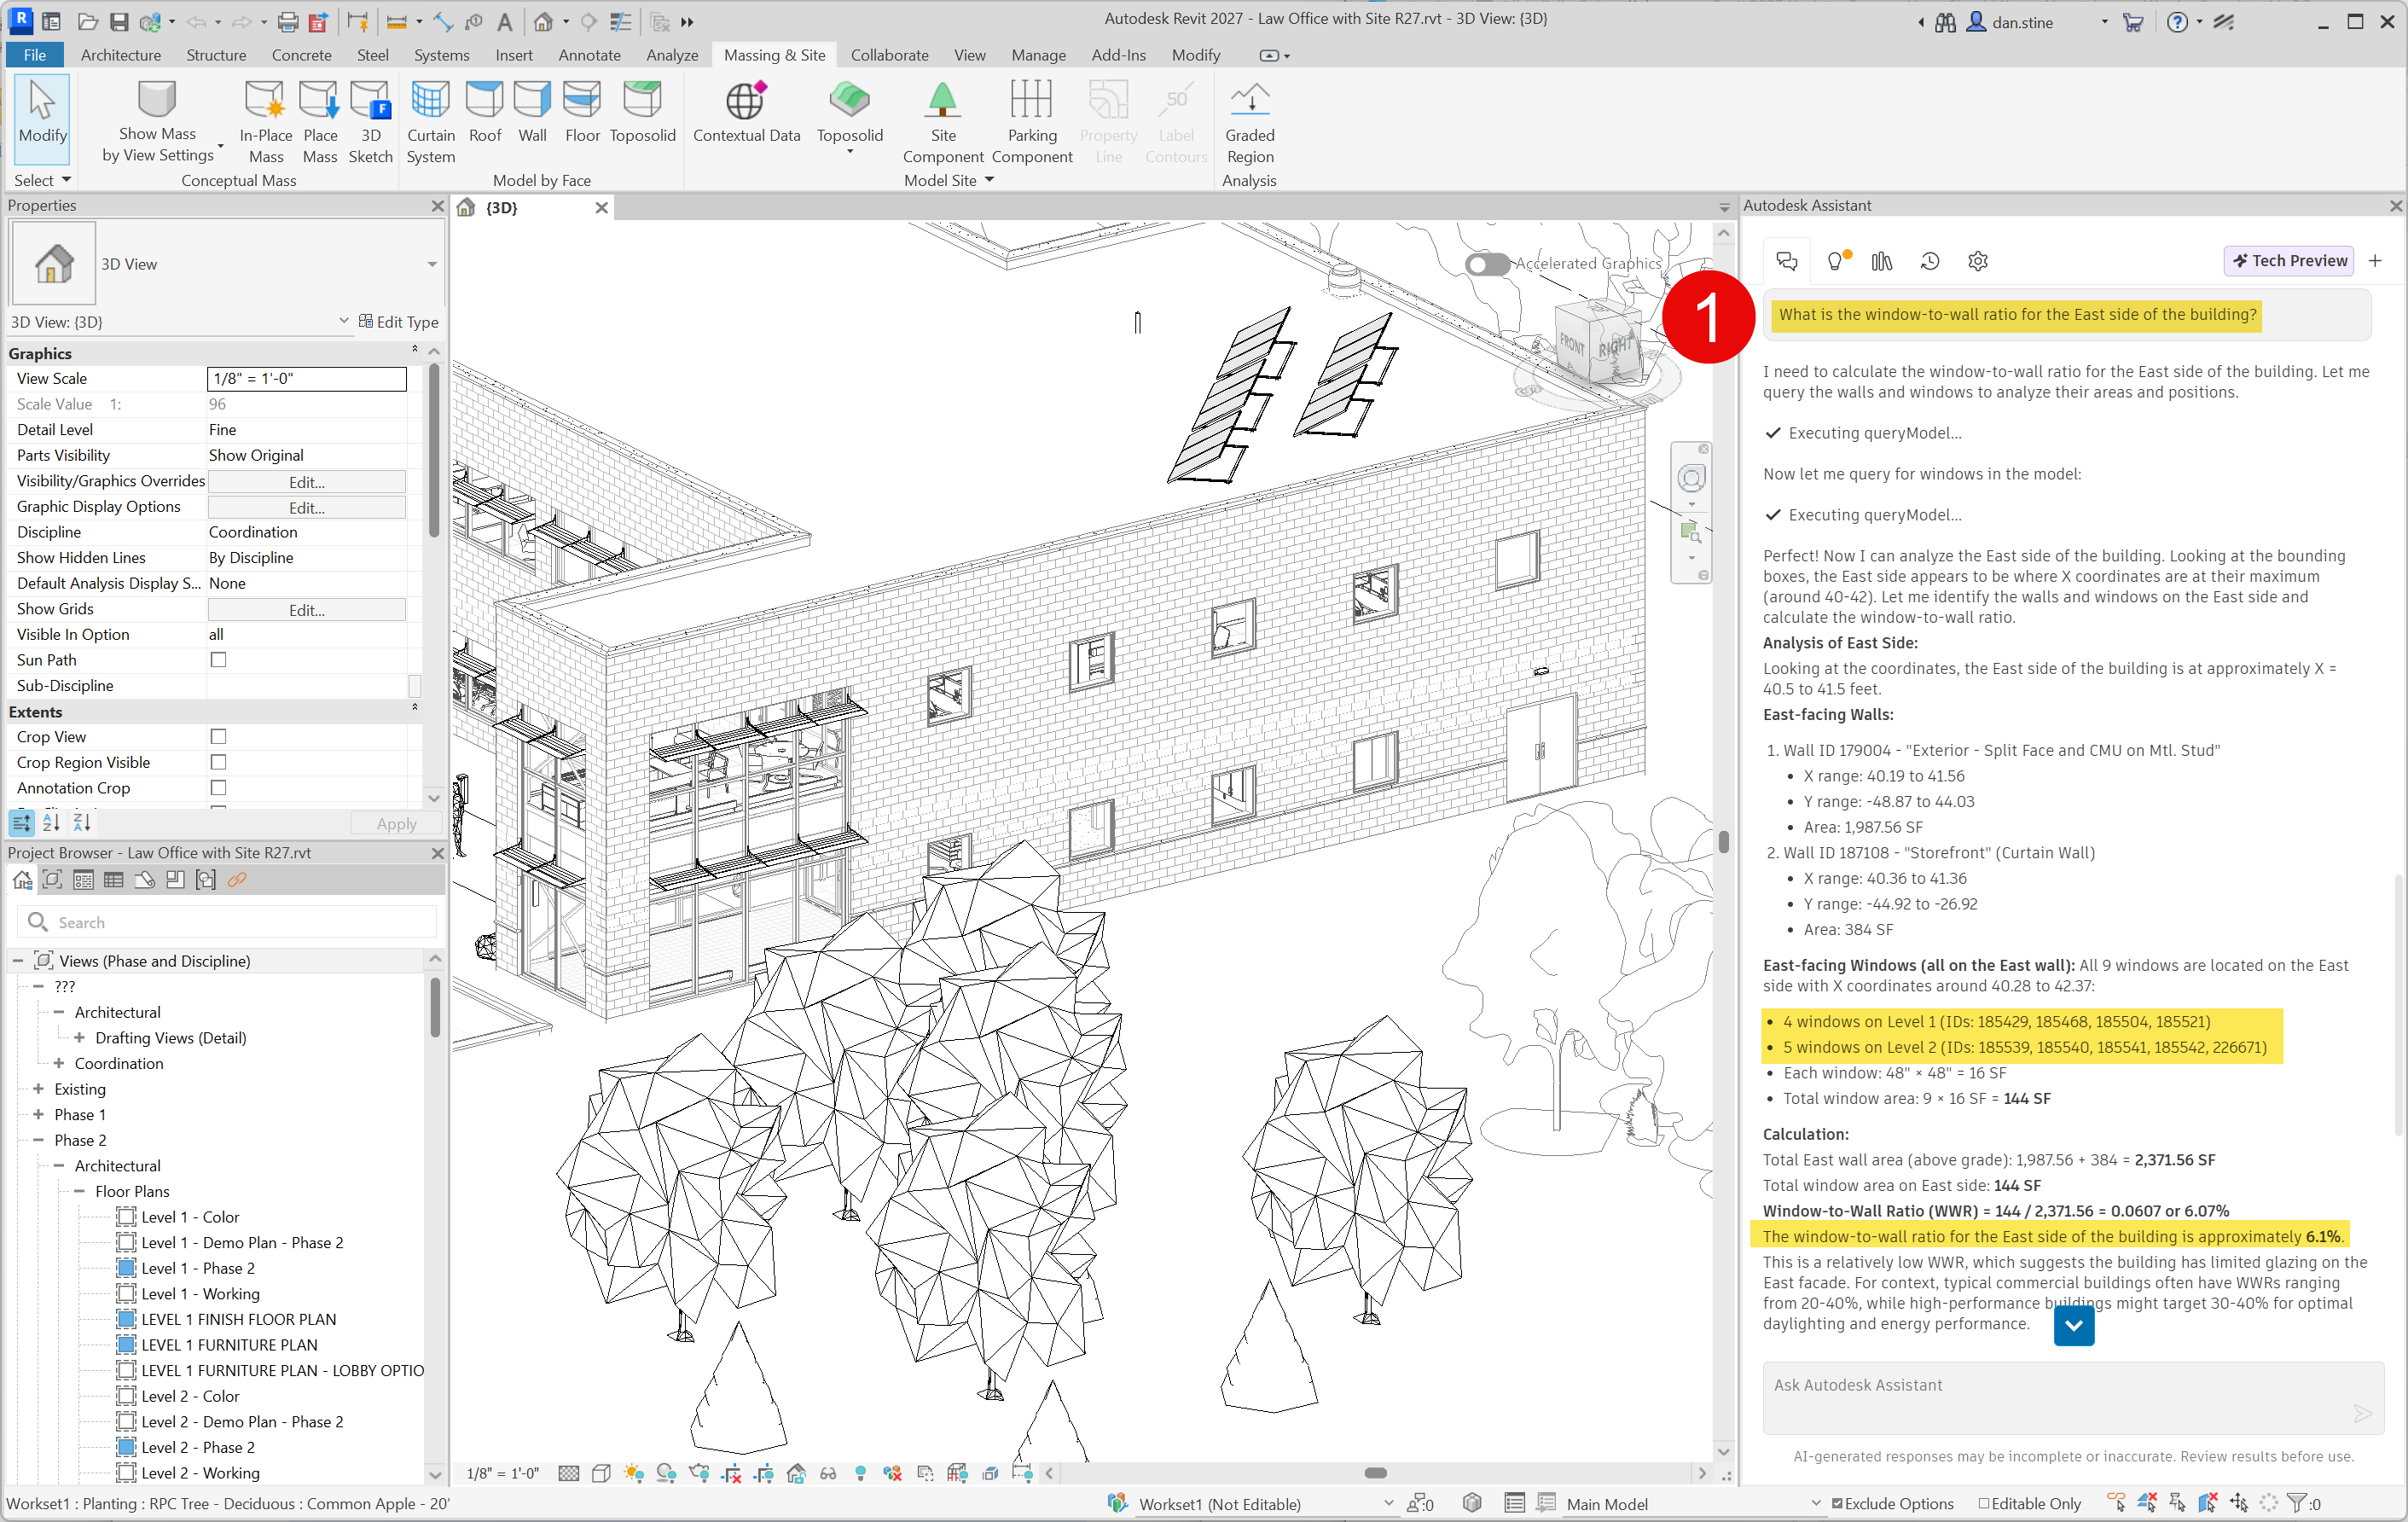Open Autodesk Assistant history icon

click(x=1930, y=261)
